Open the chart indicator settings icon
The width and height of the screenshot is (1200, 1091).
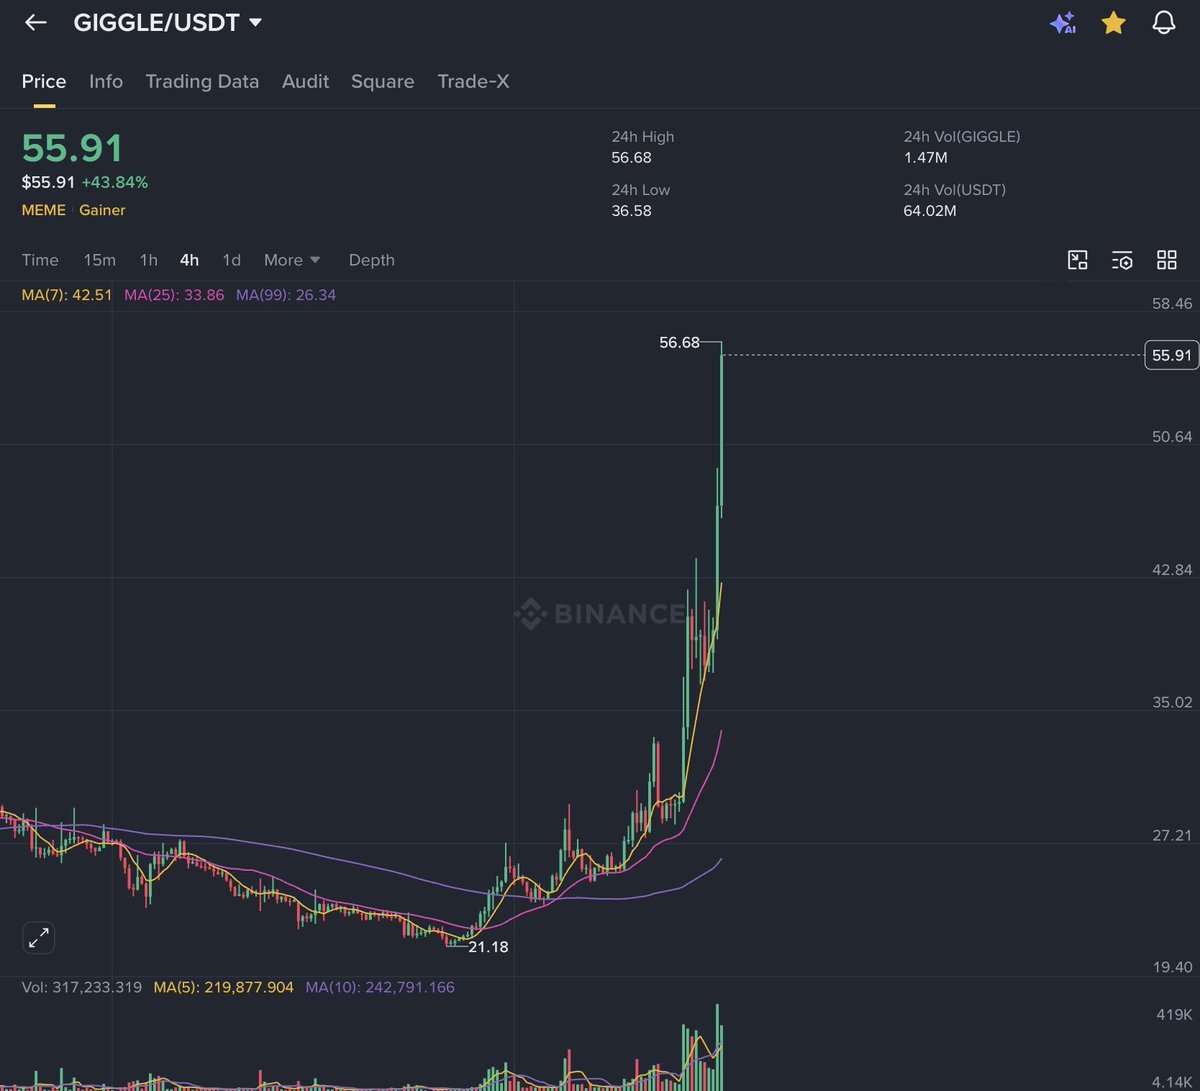click(1122, 261)
